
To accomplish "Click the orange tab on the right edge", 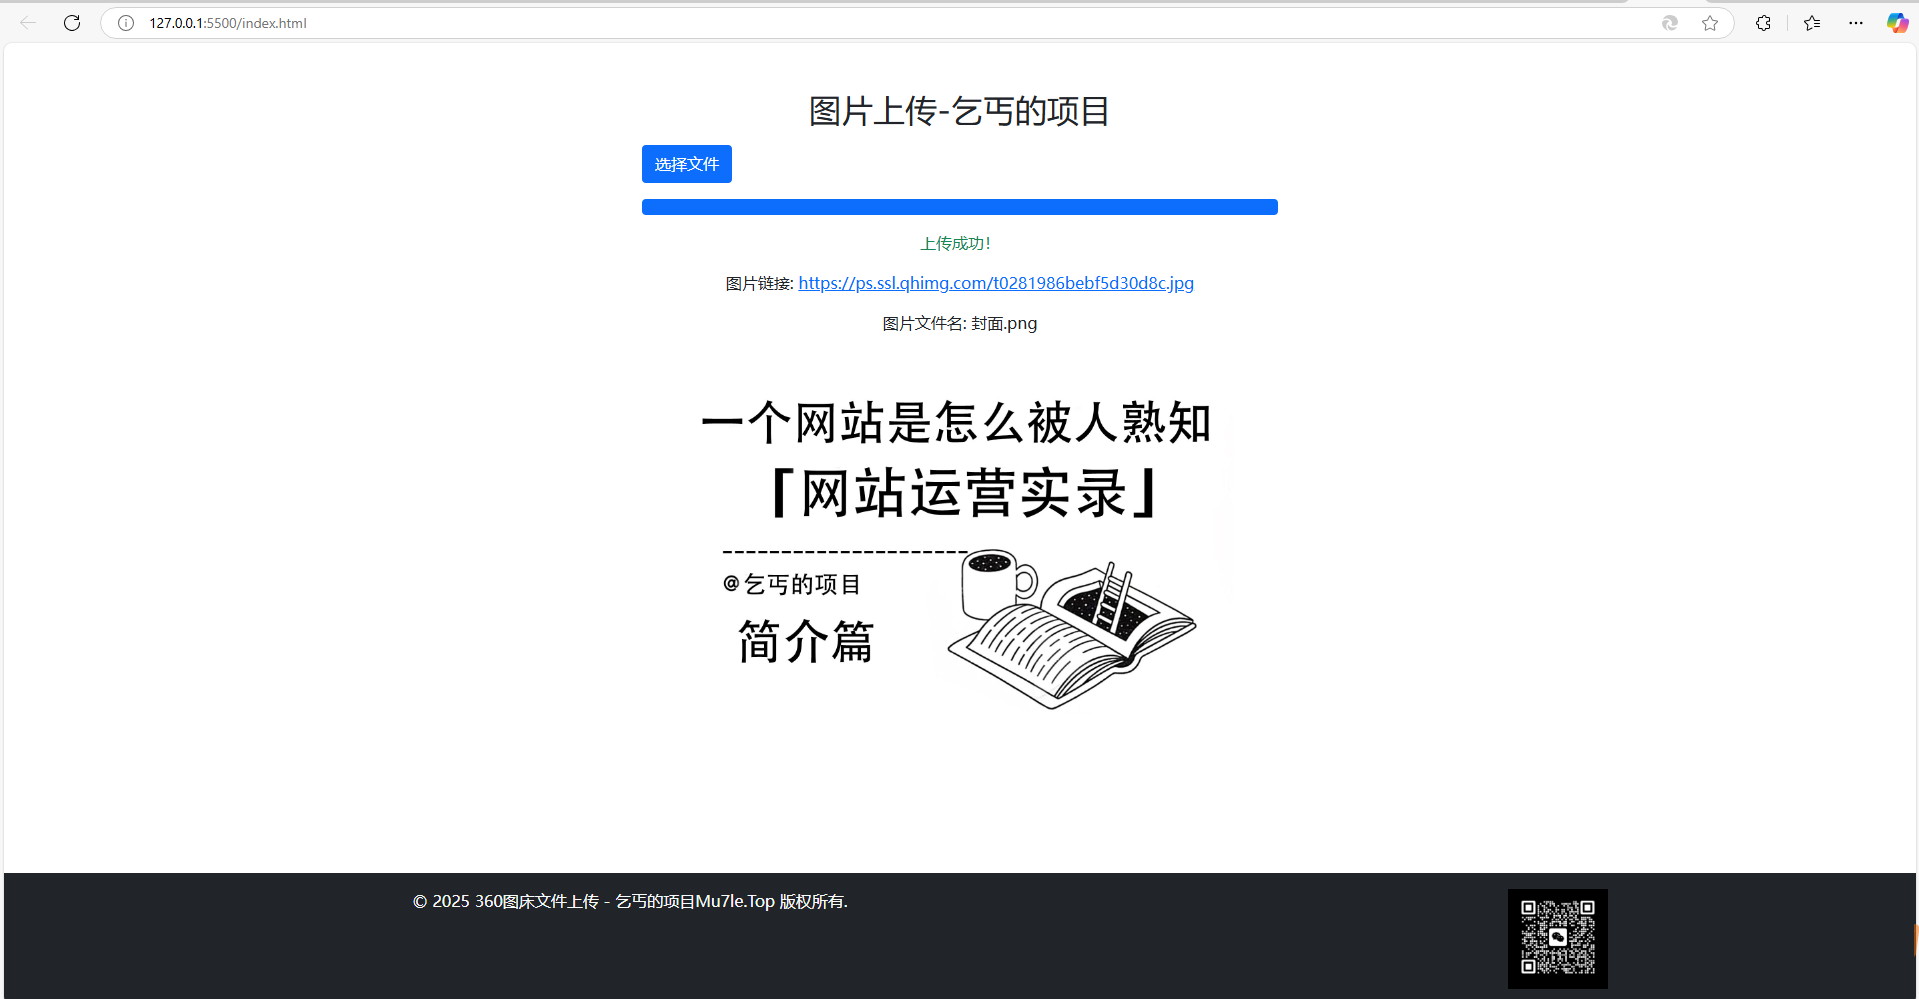I will tap(1913, 938).
